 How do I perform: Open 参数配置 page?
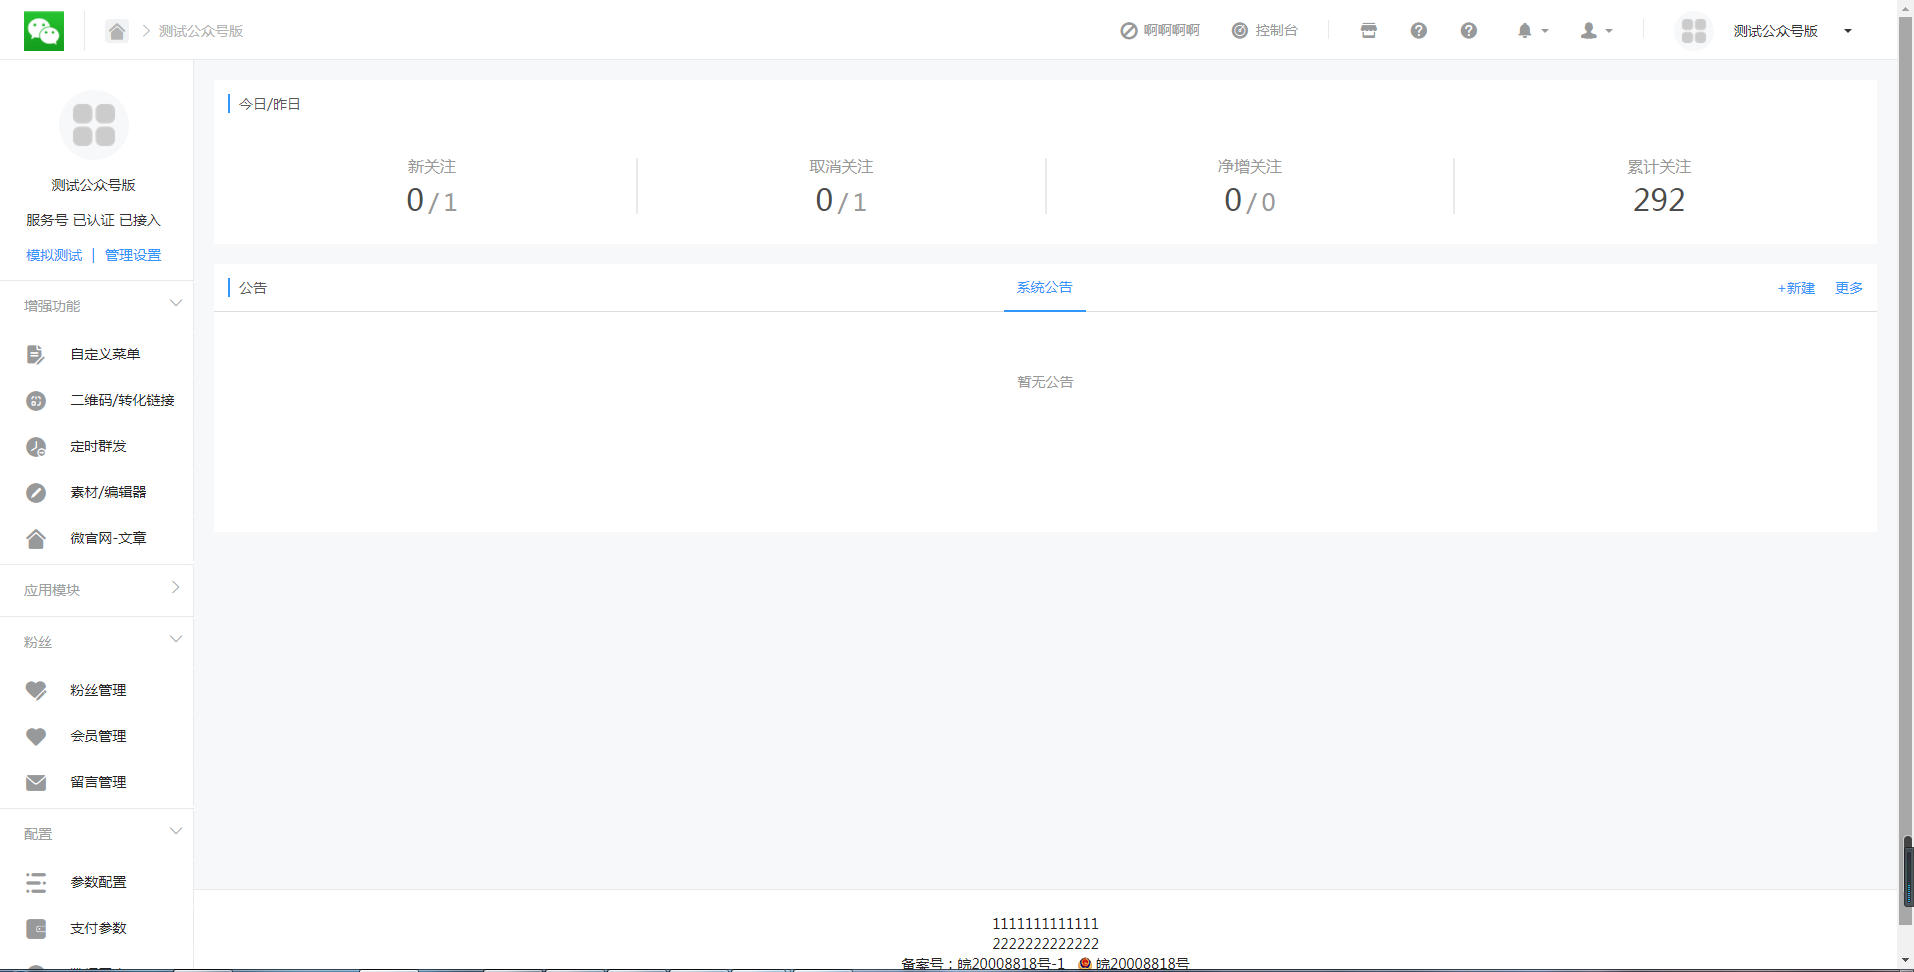point(97,882)
